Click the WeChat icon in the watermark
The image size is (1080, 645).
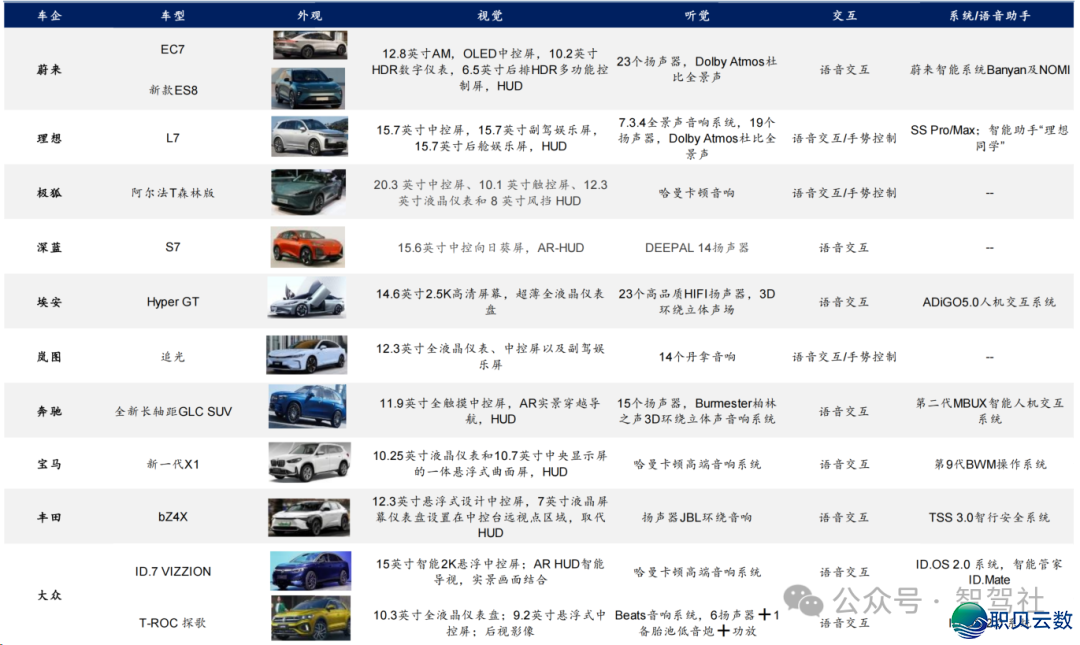(804, 600)
